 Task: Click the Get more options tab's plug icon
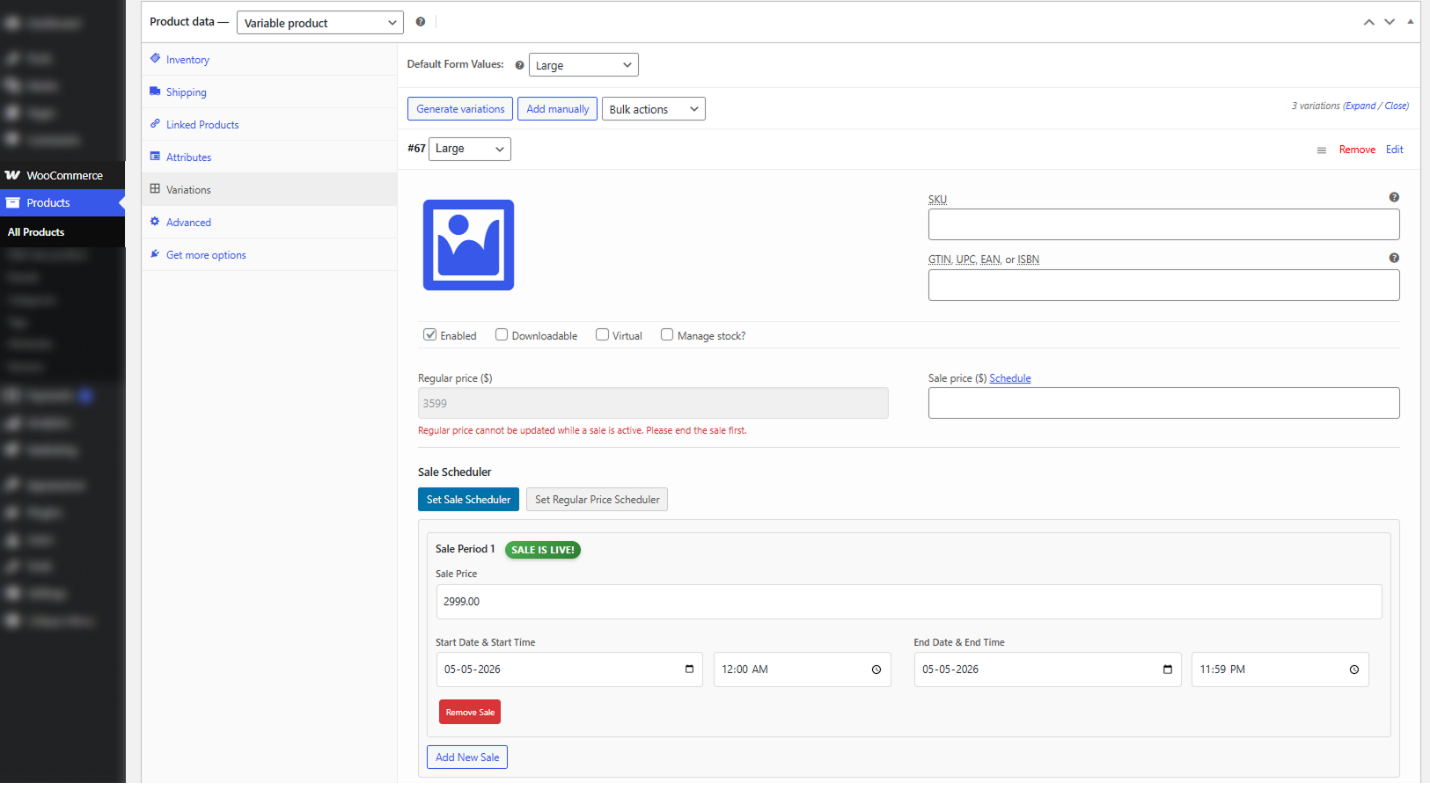tap(155, 254)
